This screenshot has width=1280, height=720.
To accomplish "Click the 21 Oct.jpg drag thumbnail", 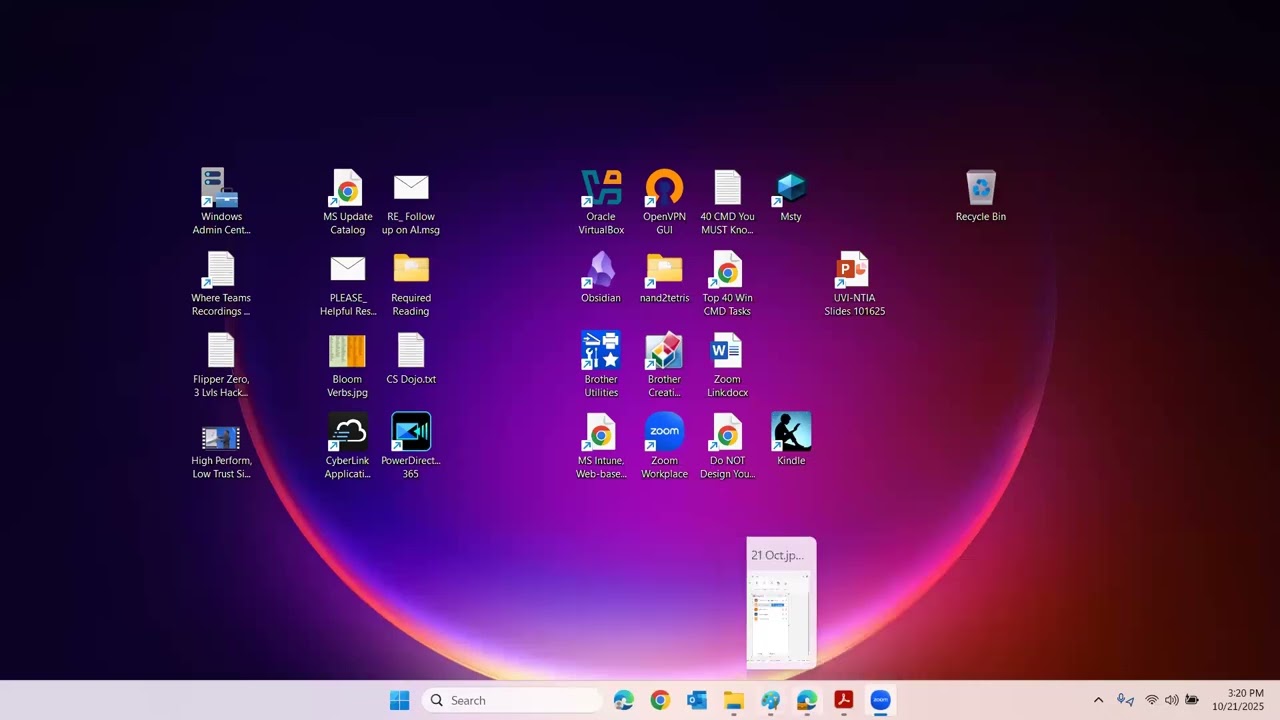I will tap(781, 603).
